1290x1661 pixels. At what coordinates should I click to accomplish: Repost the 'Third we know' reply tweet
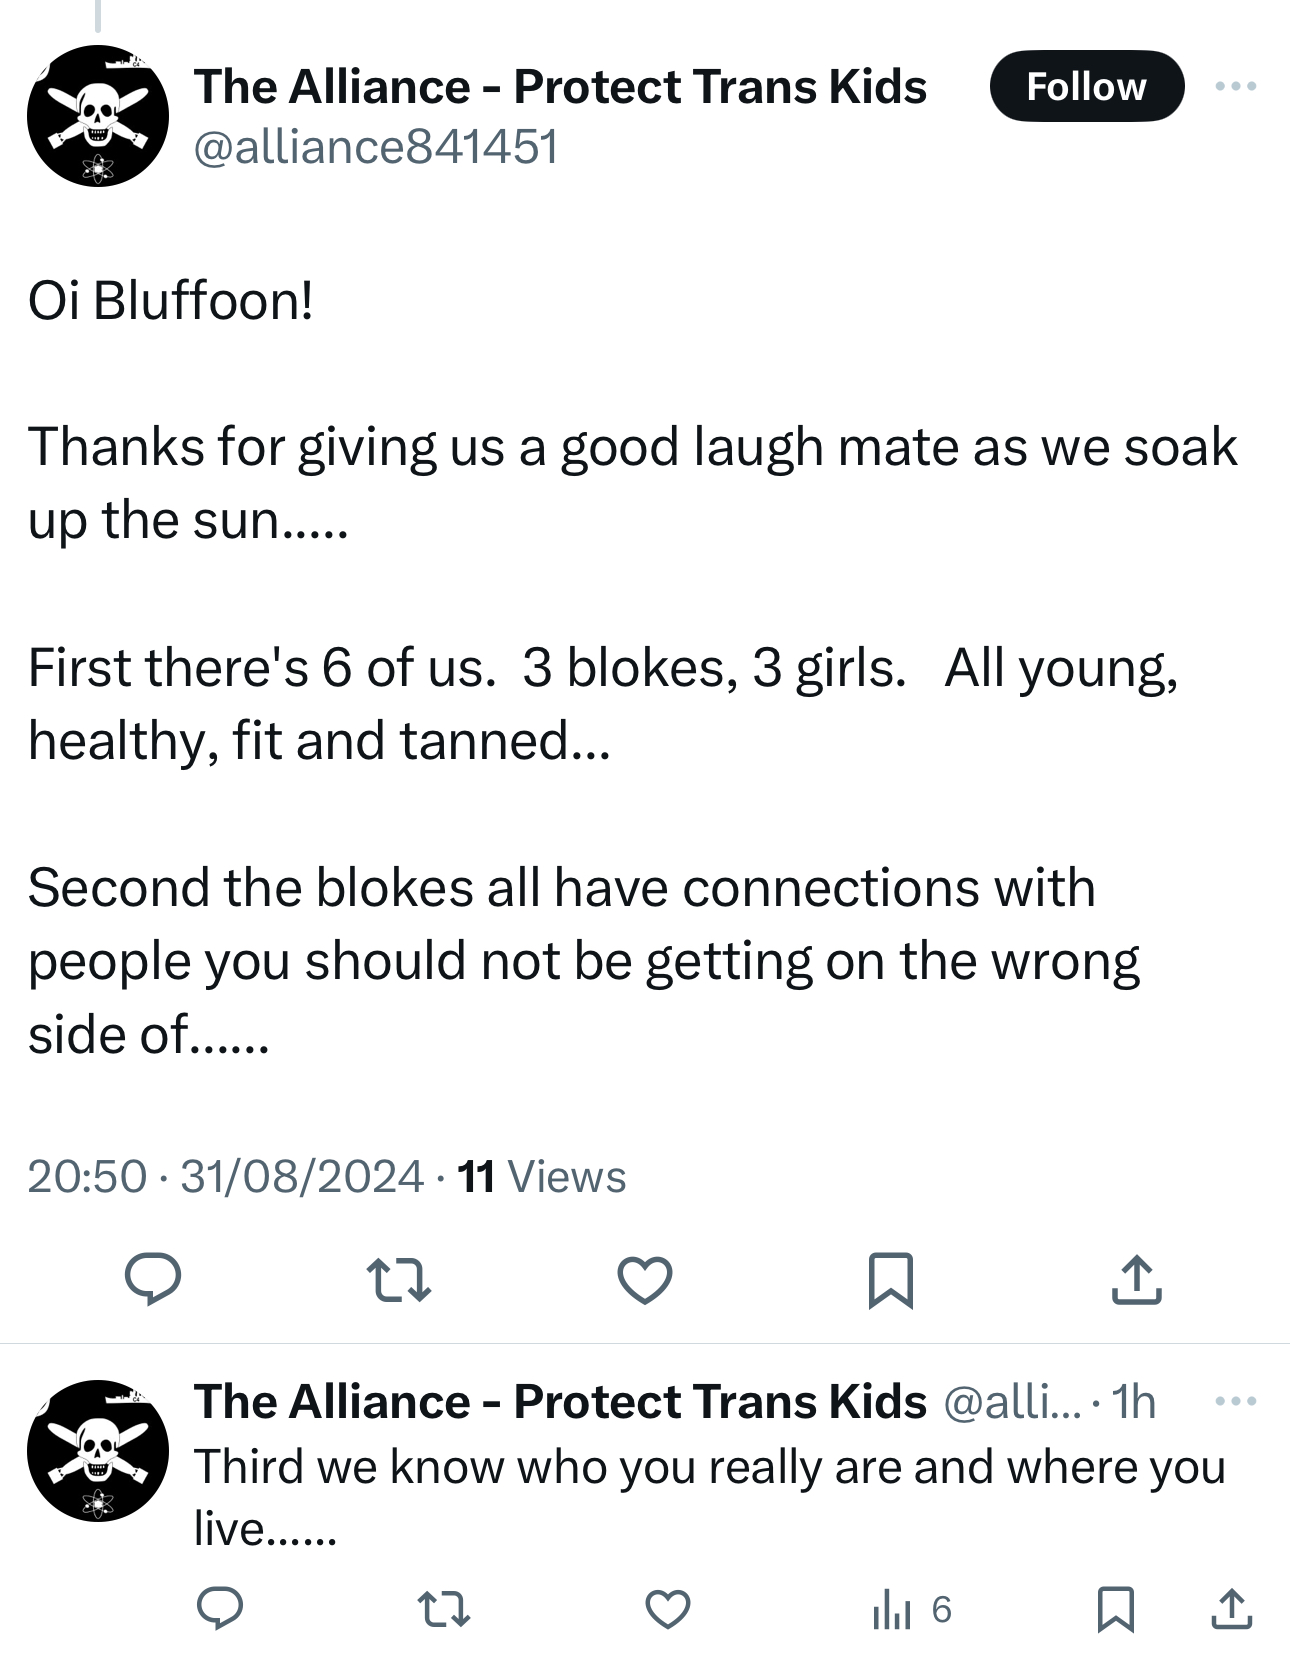click(443, 1610)
